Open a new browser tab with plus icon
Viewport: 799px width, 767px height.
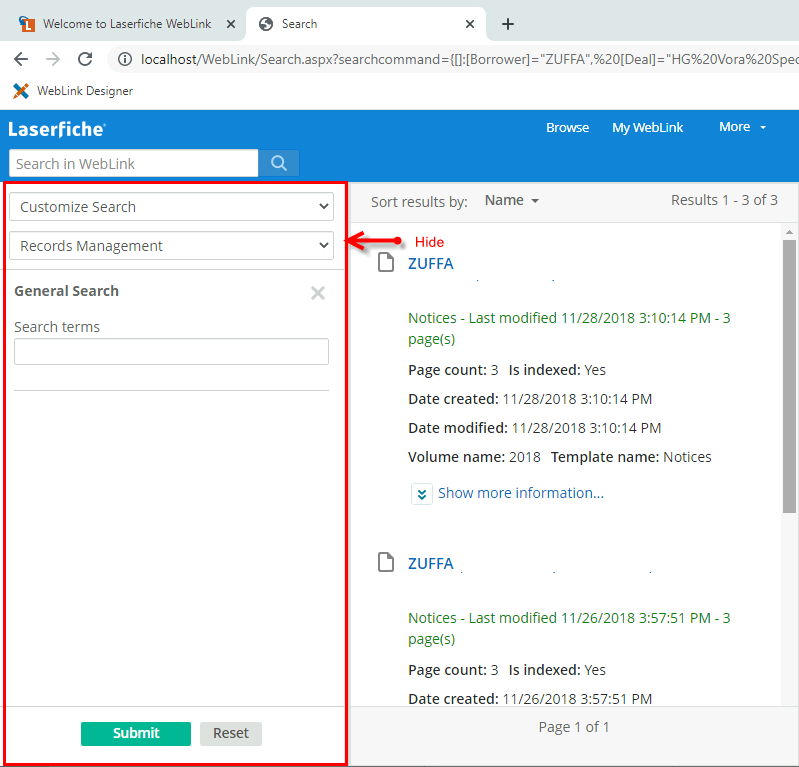tap(508, 24)
